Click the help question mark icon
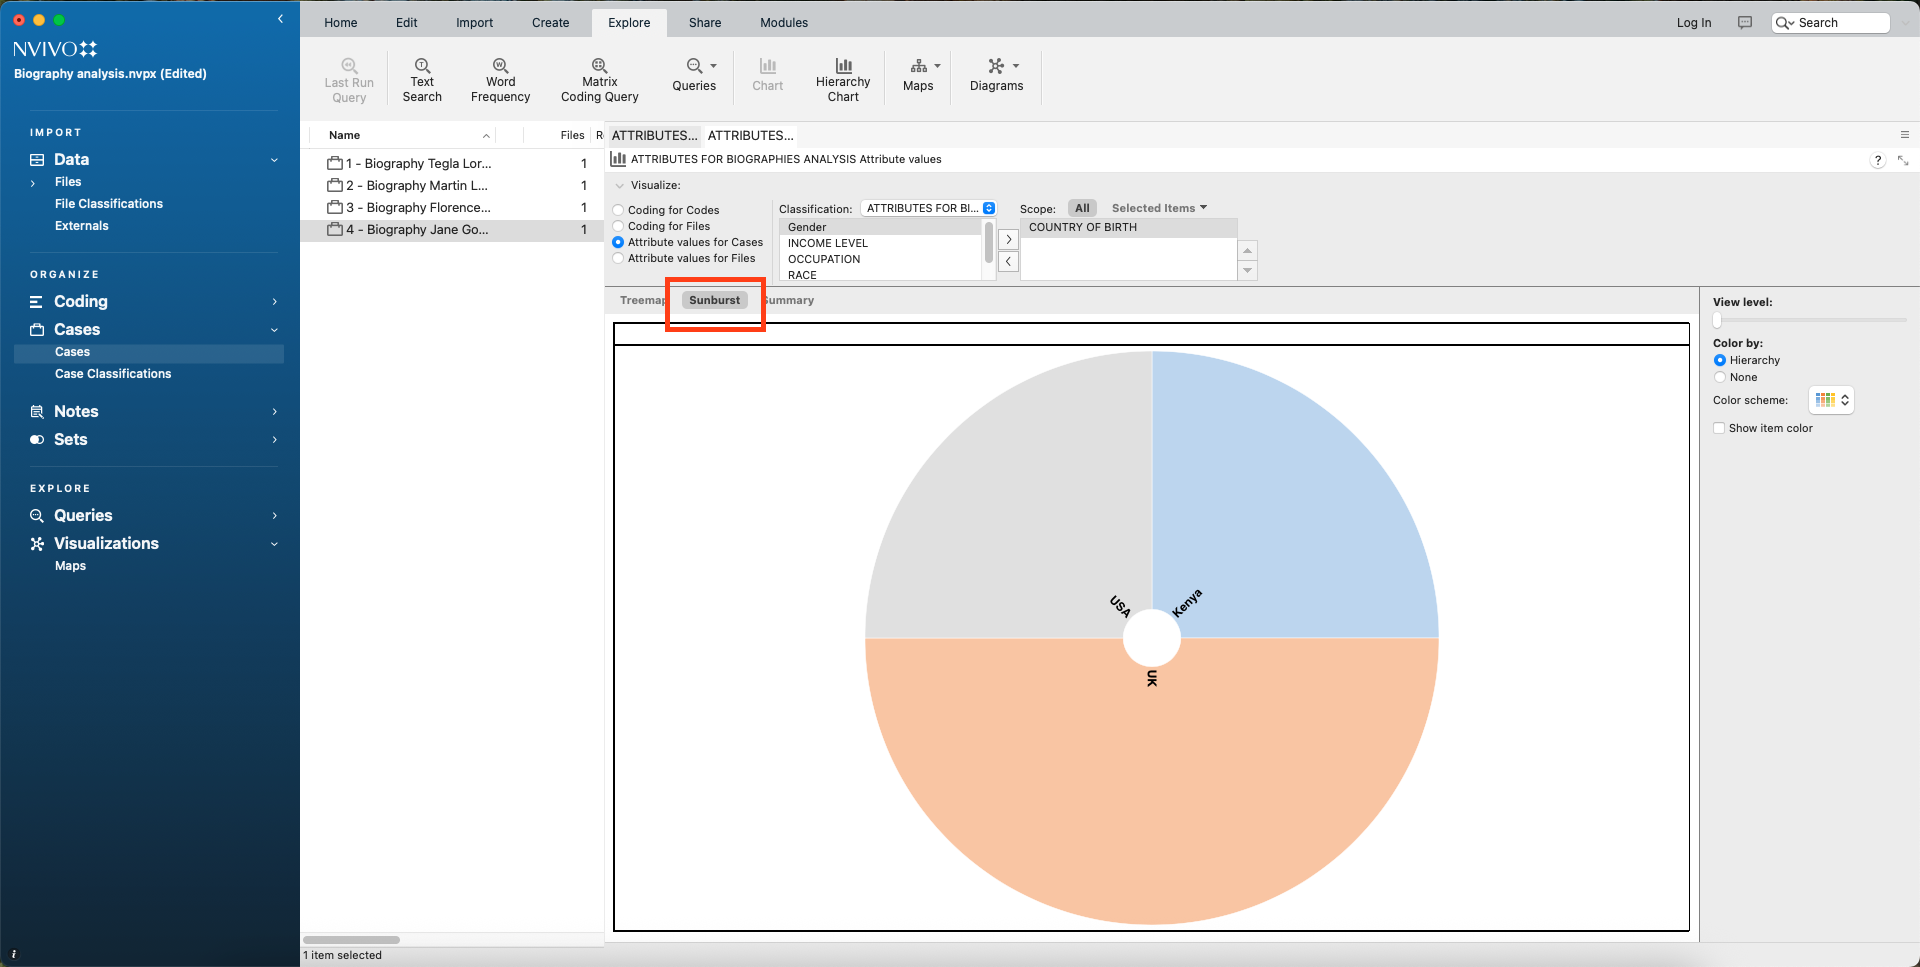 click(x=1877, y=161)
